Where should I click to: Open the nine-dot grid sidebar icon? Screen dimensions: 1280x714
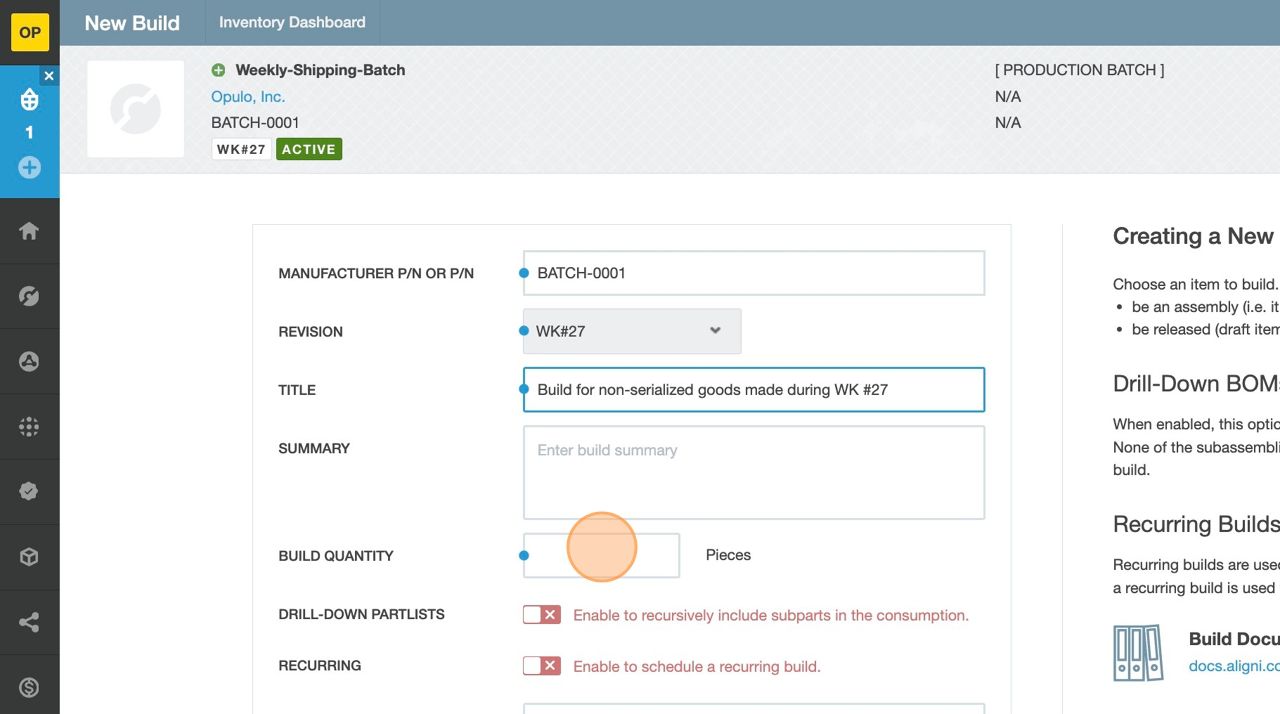[x=29, y=427]
